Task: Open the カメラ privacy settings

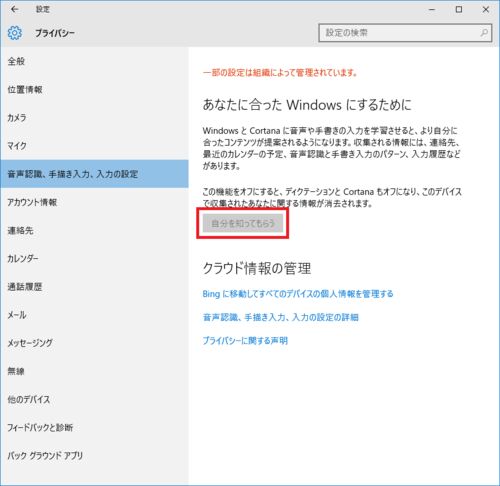Action: click(x=94, y=118)
